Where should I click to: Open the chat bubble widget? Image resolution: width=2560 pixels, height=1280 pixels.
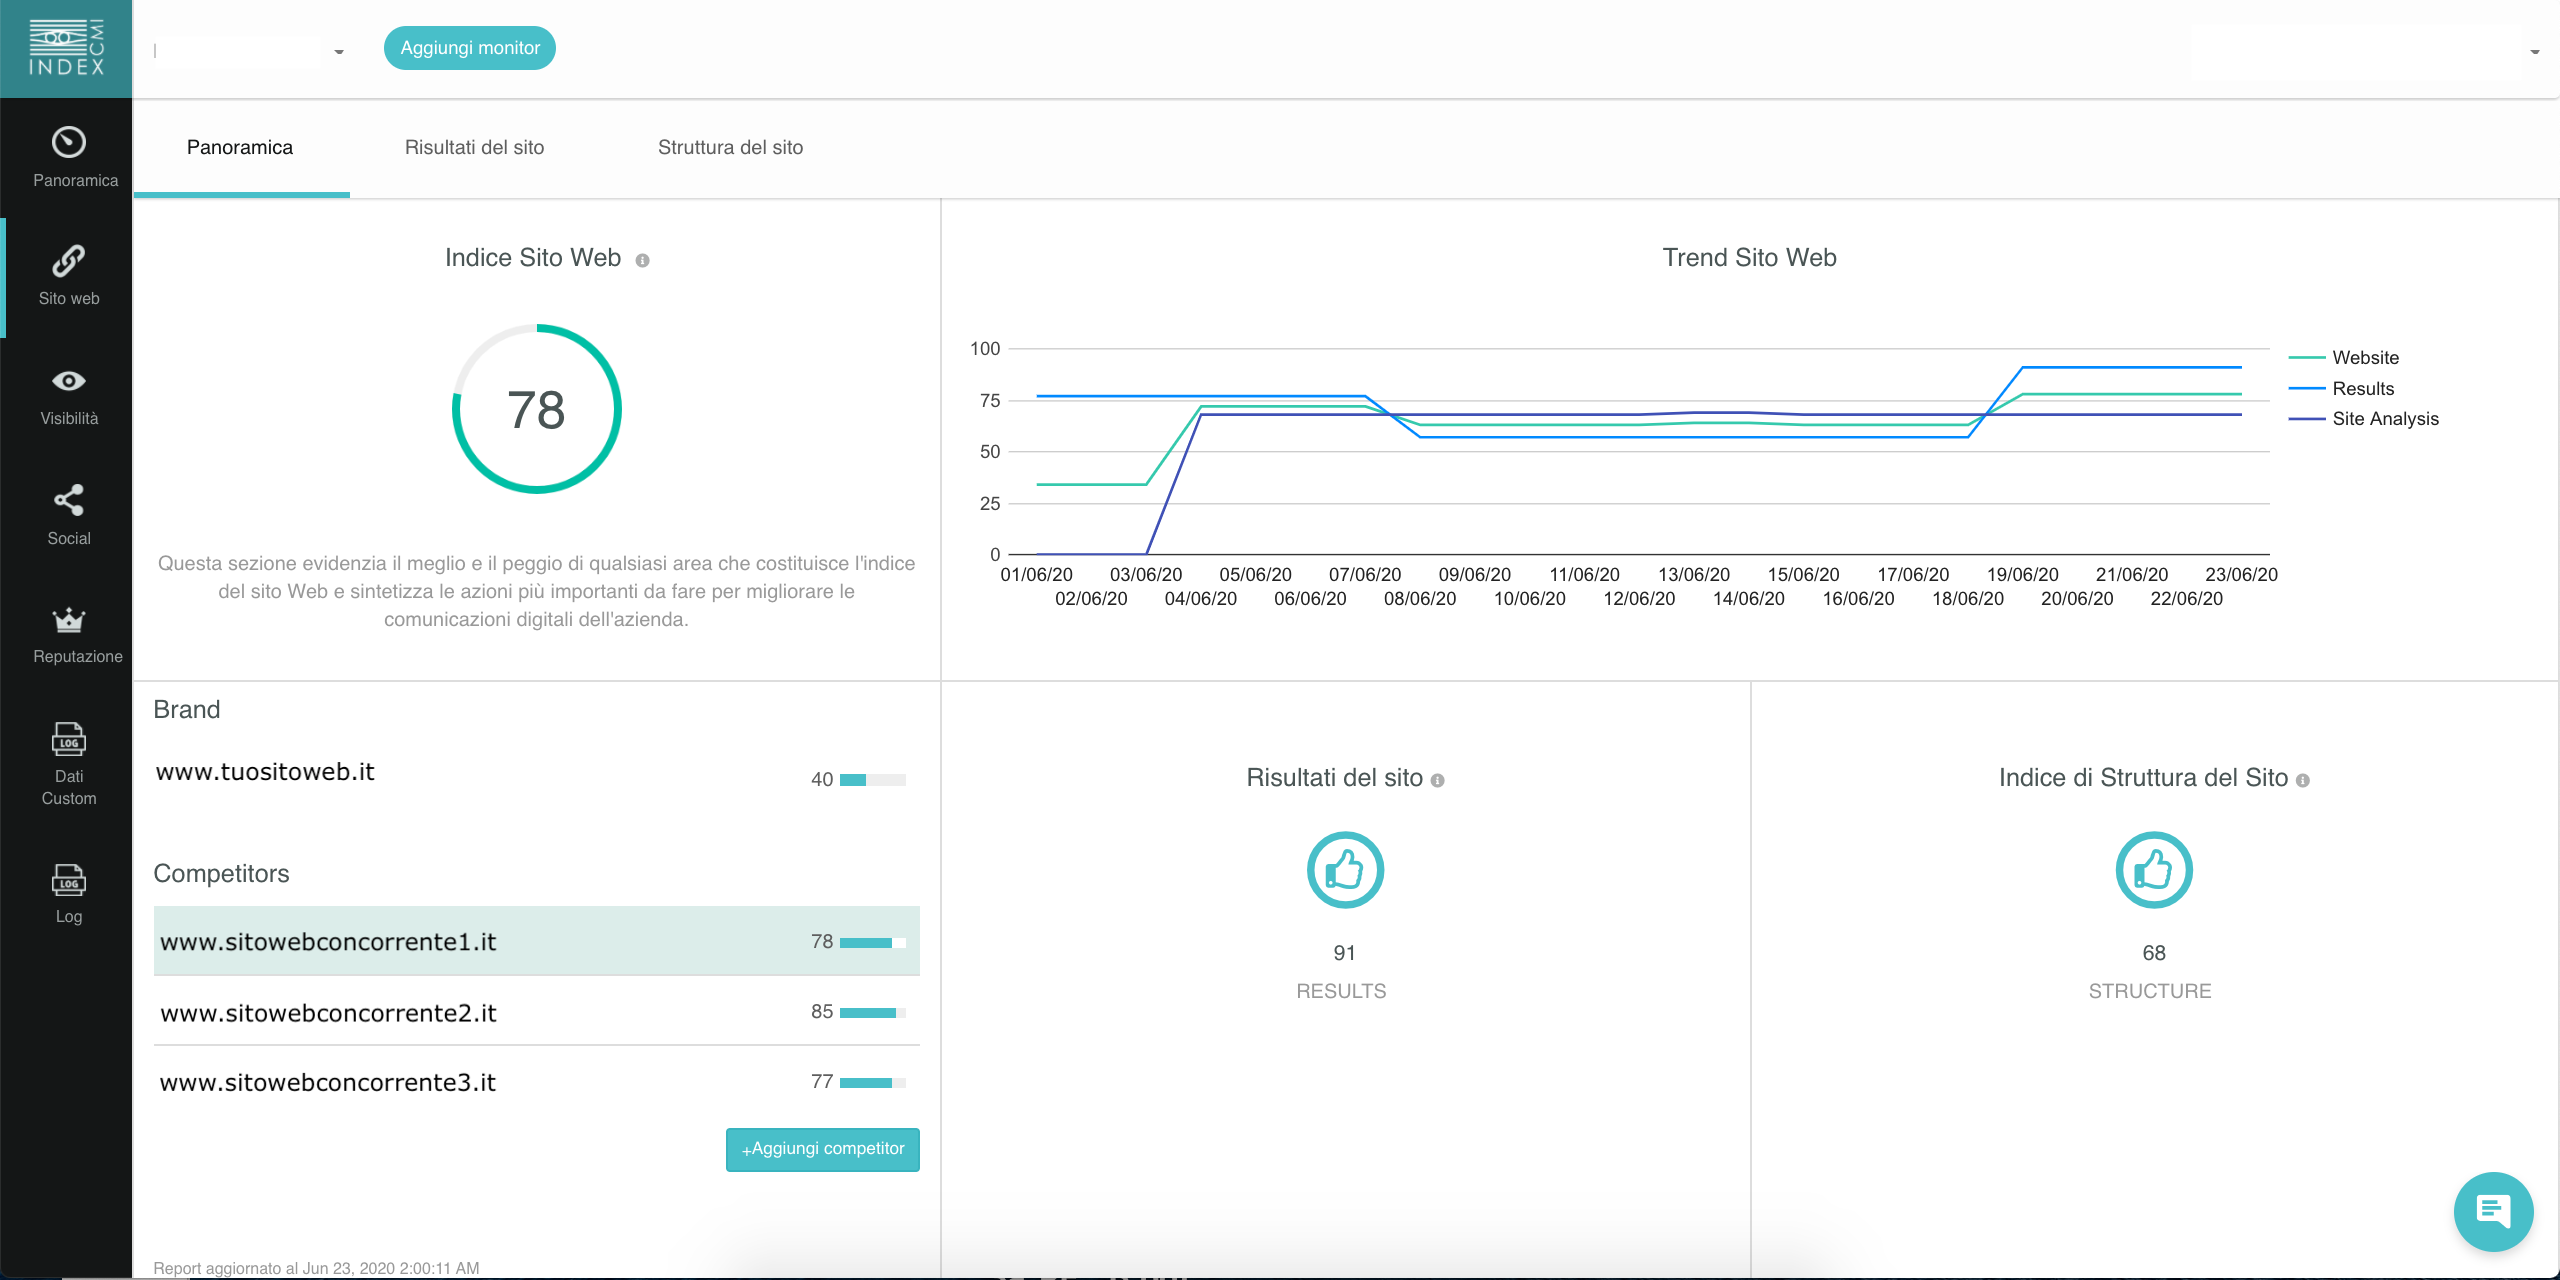click(x=2492, y=1211)
